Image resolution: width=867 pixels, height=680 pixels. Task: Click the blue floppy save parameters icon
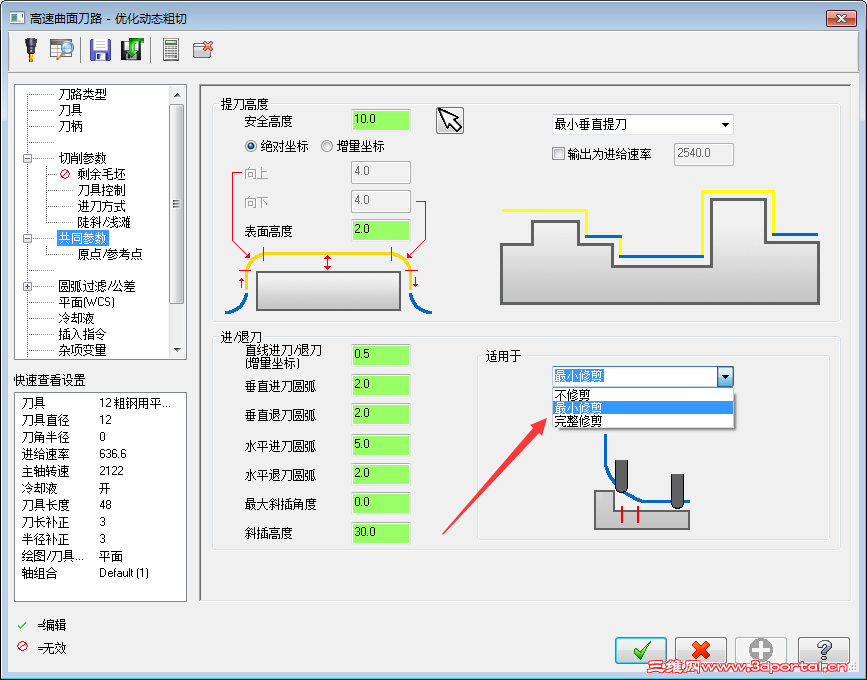pos(100,49)
